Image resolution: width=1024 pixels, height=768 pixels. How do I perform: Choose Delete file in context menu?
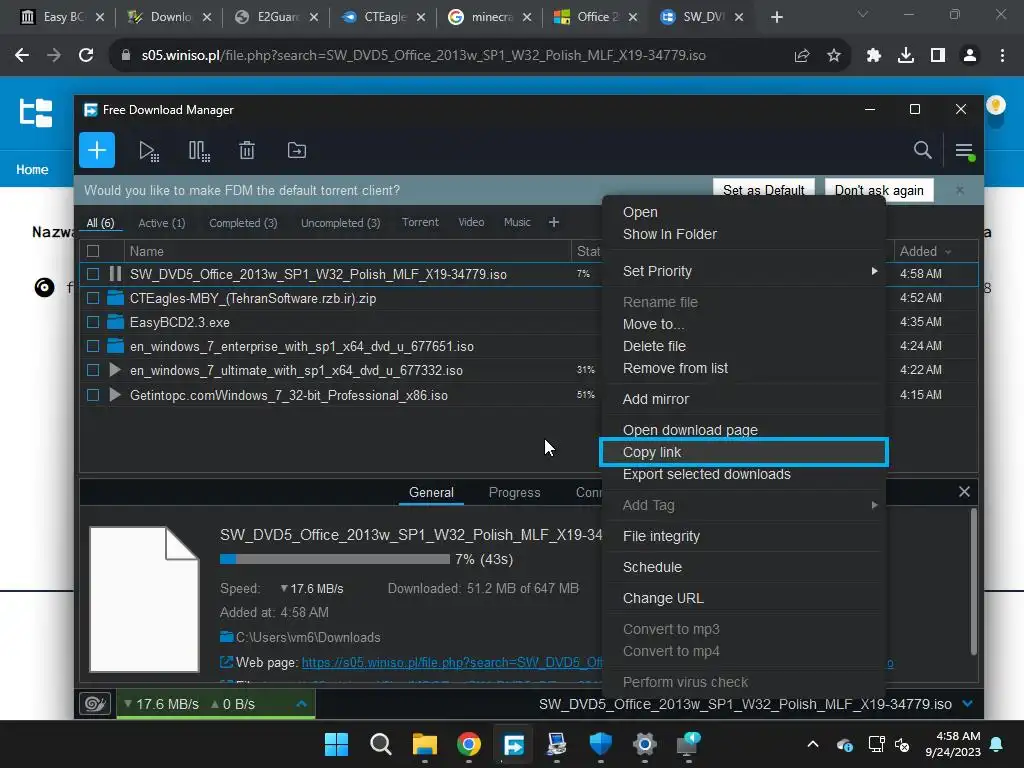(654, 346)
